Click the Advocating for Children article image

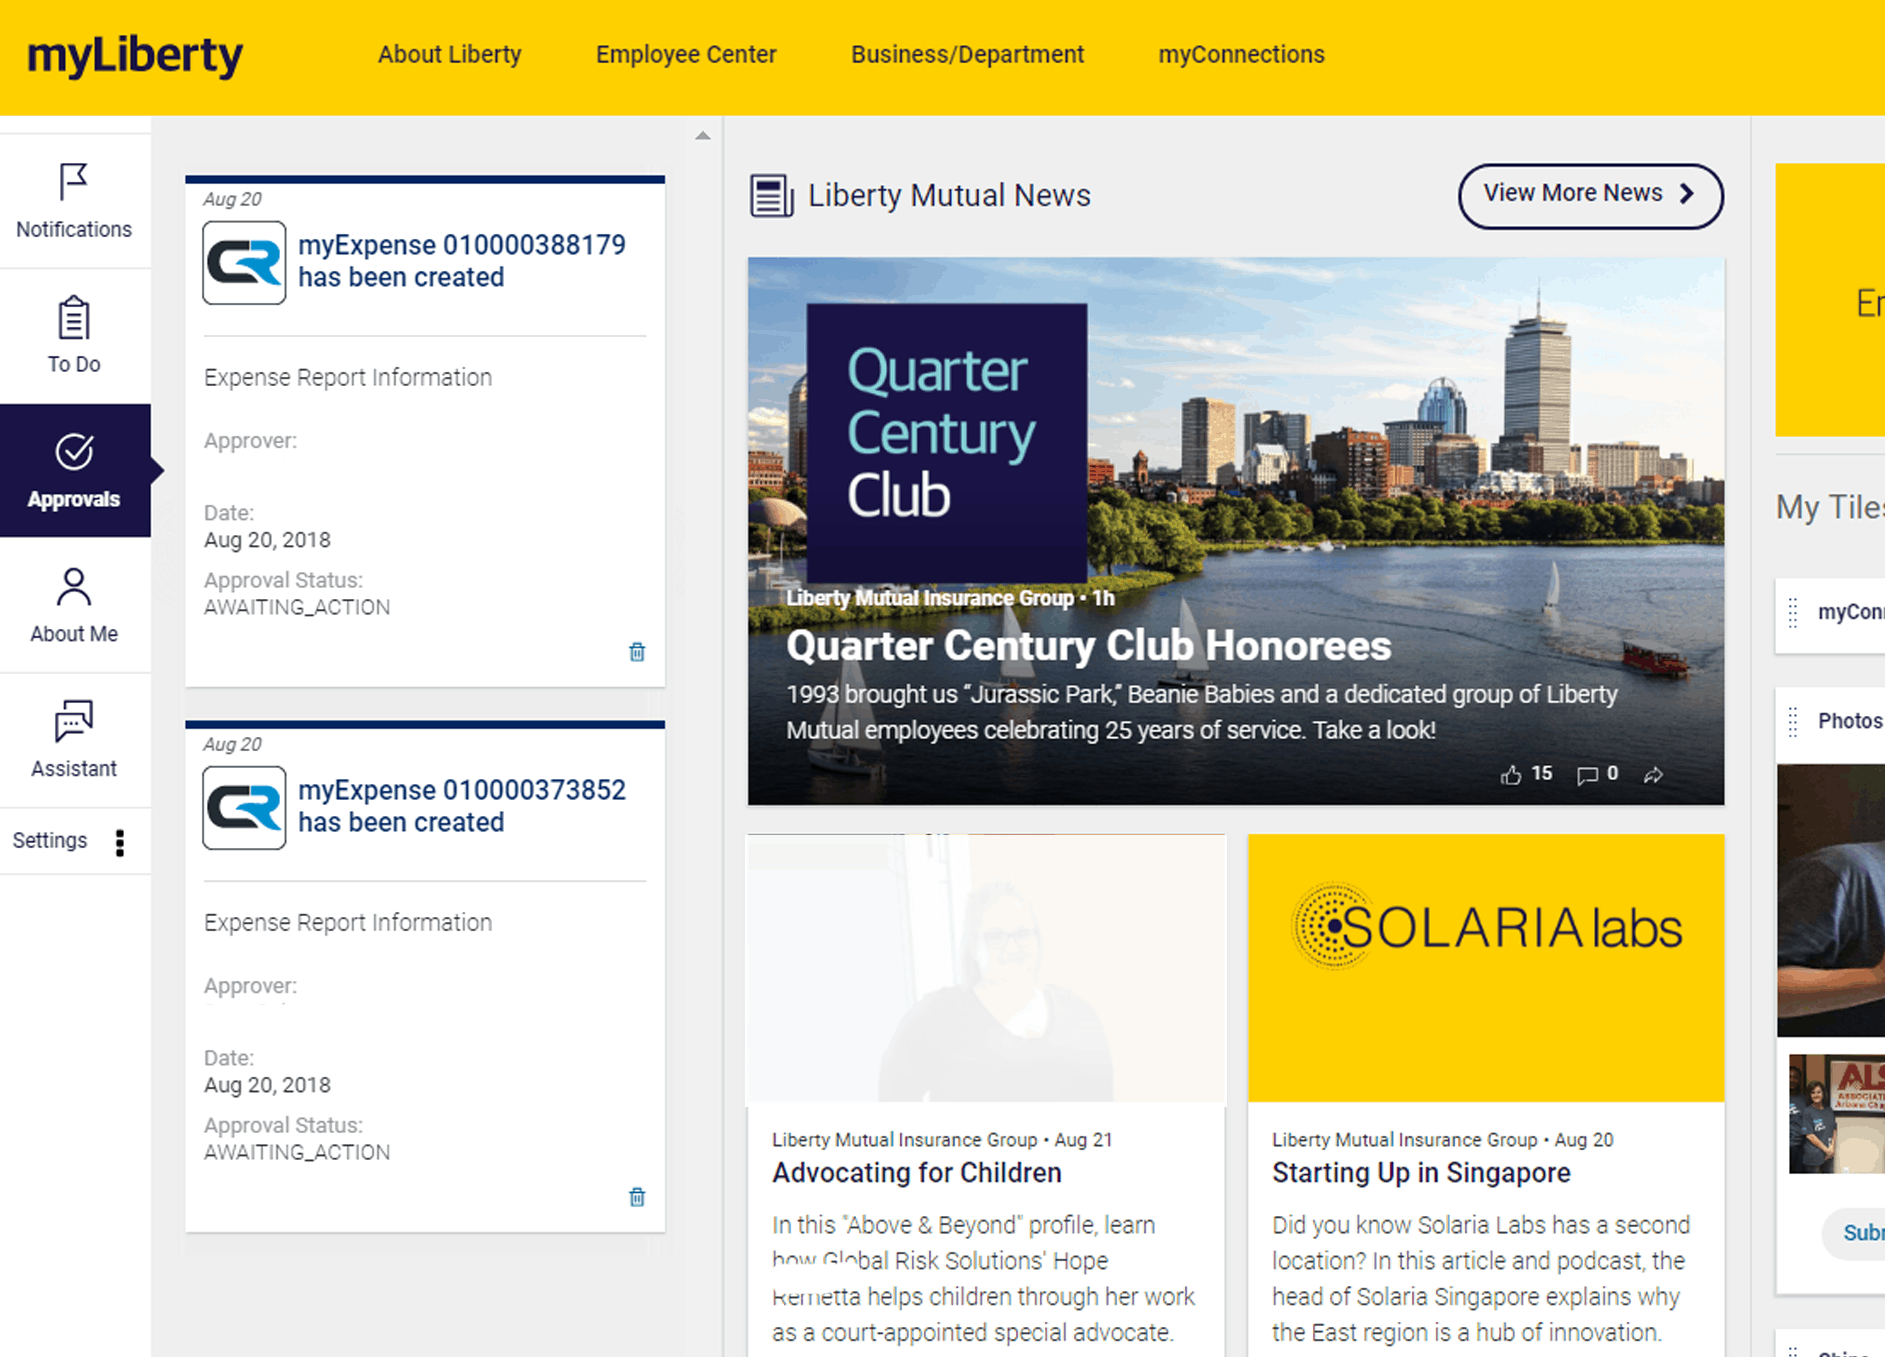pos(986,968)
